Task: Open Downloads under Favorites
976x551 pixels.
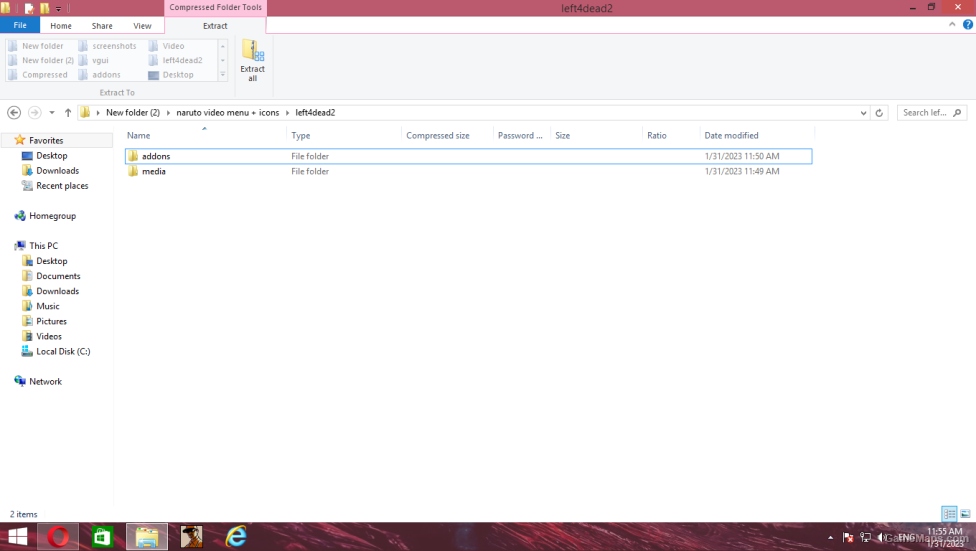Action: point(57,171)
